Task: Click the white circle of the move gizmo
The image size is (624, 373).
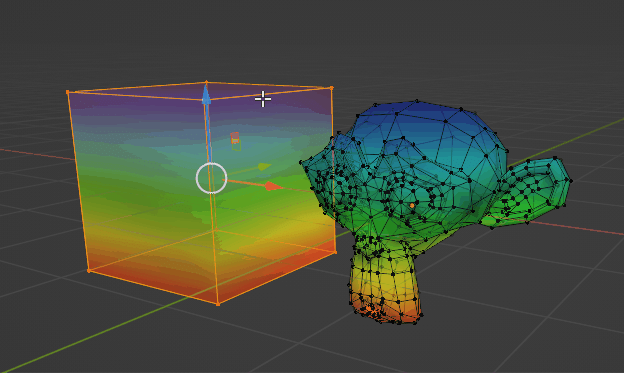Action: click(x=211, y=178)
